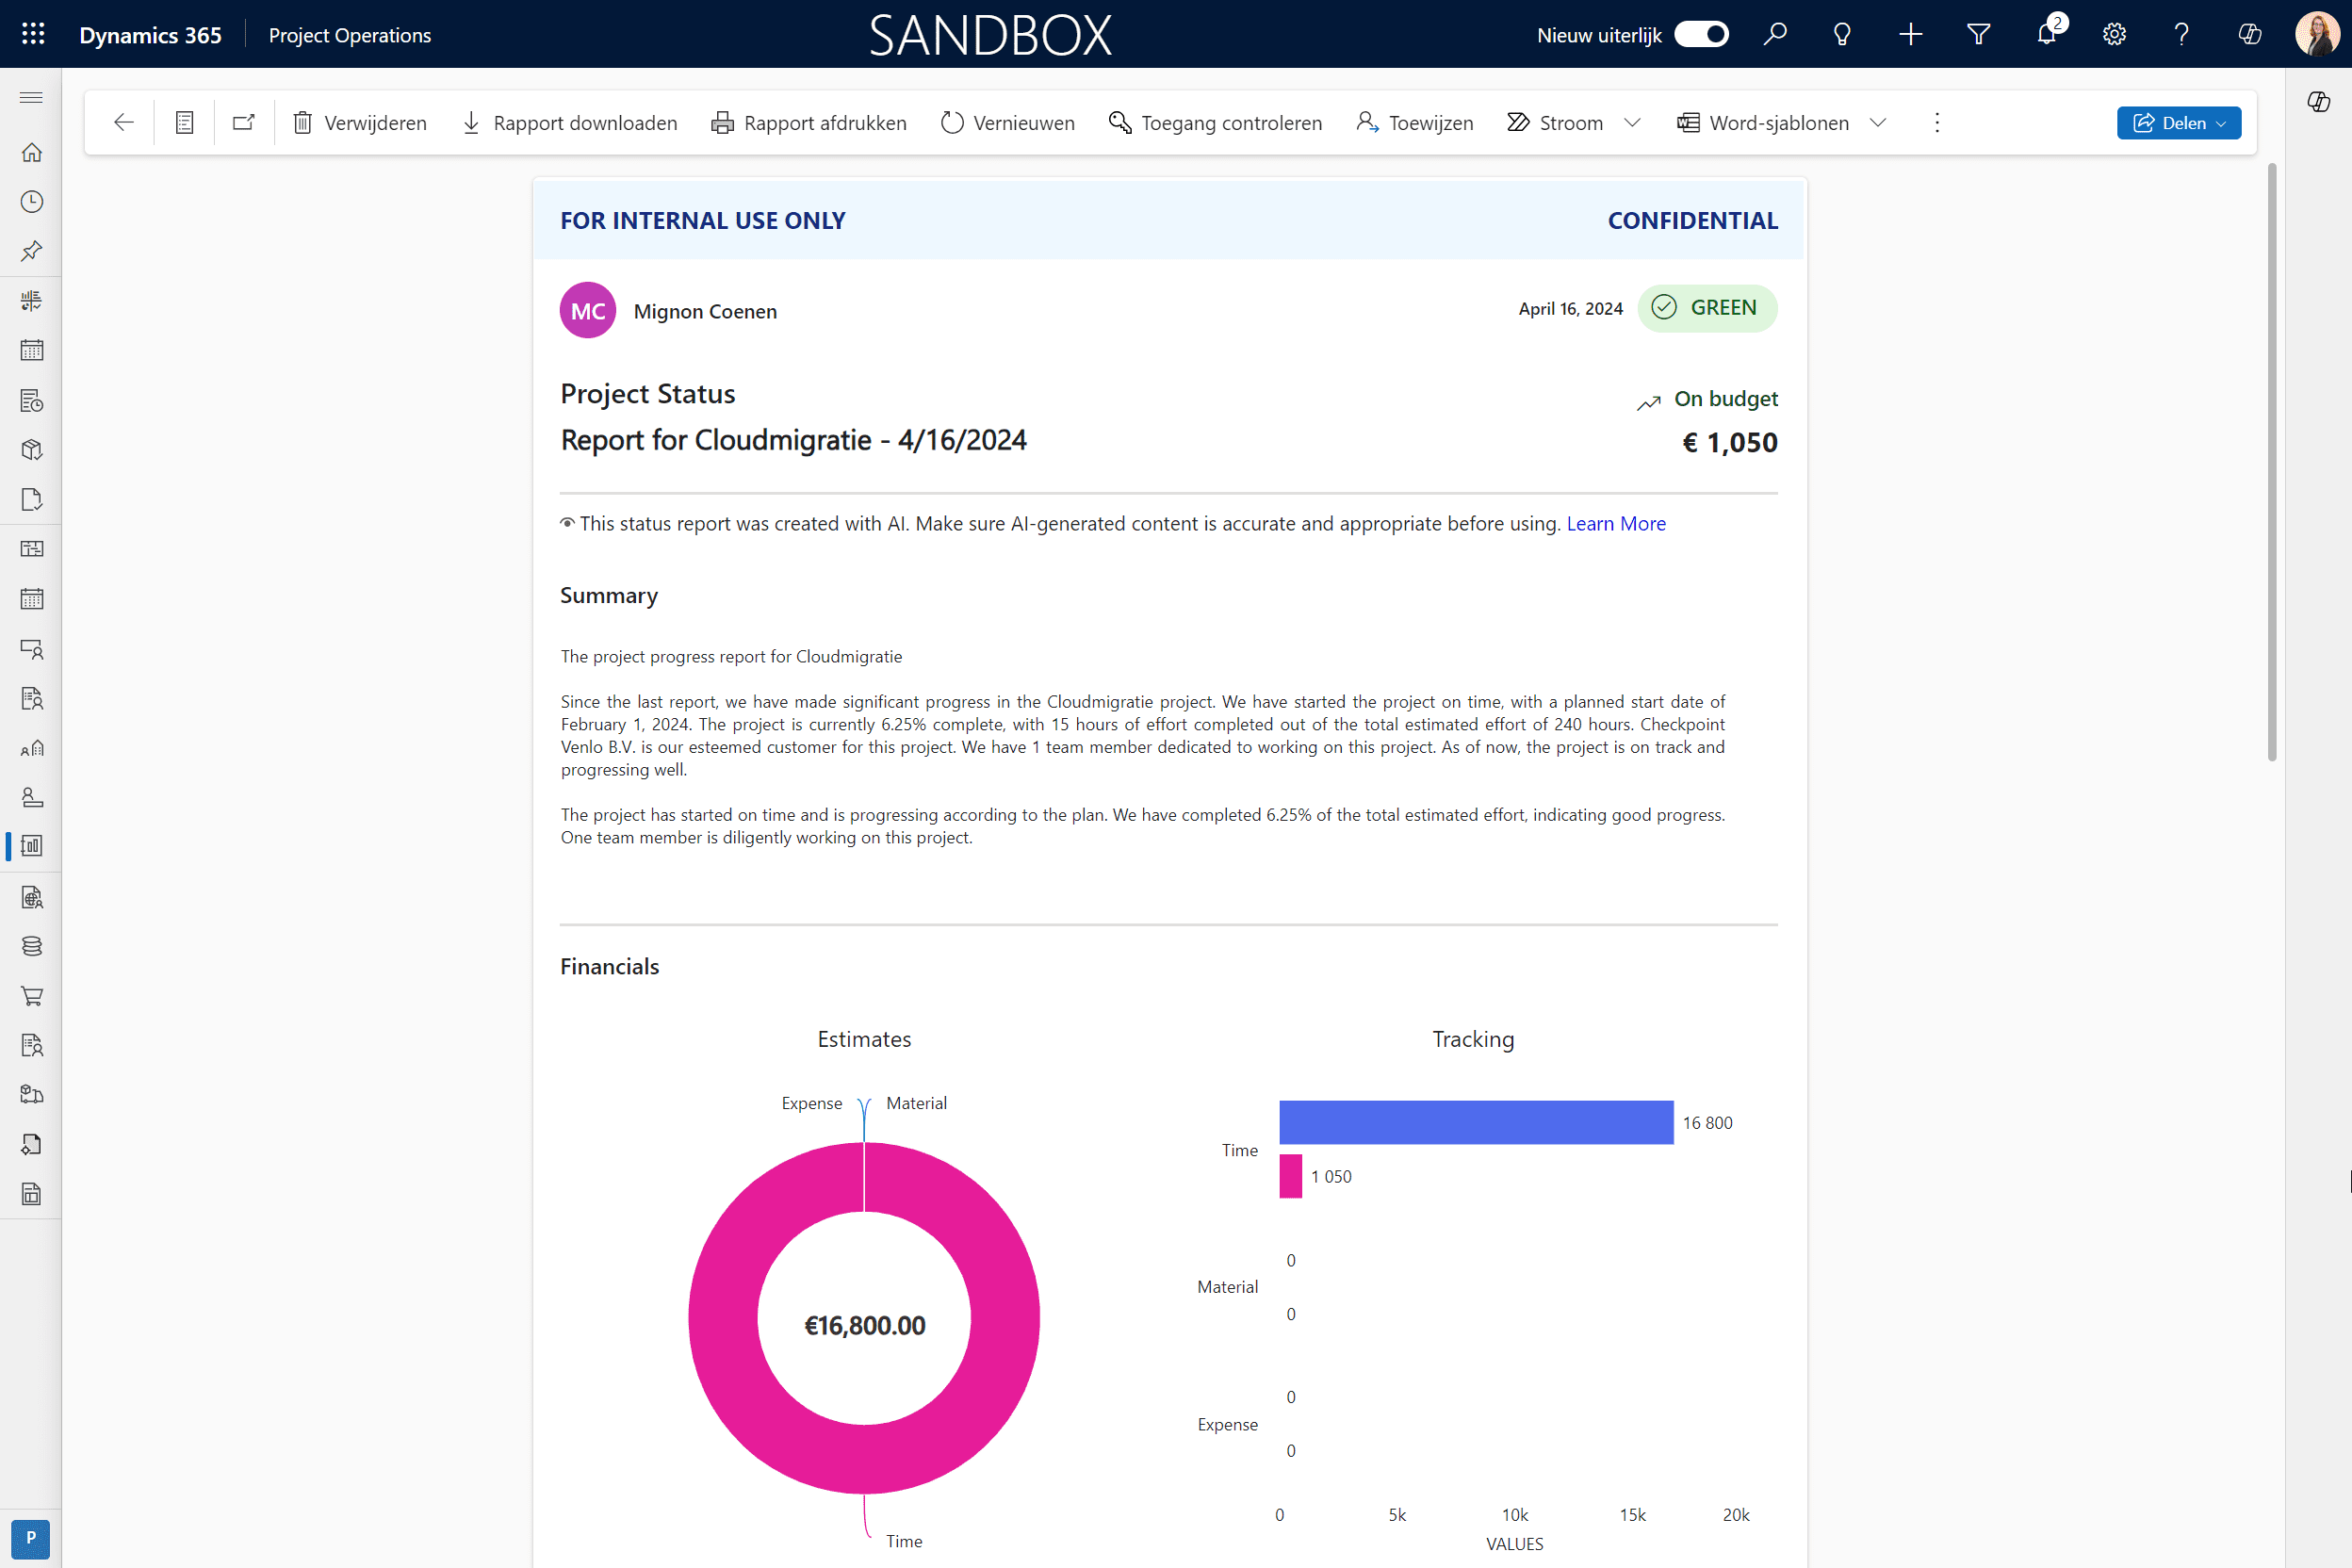Click the Stroom command
Viewport: 2352px width, 1568px height.
tap(1555, 123)
